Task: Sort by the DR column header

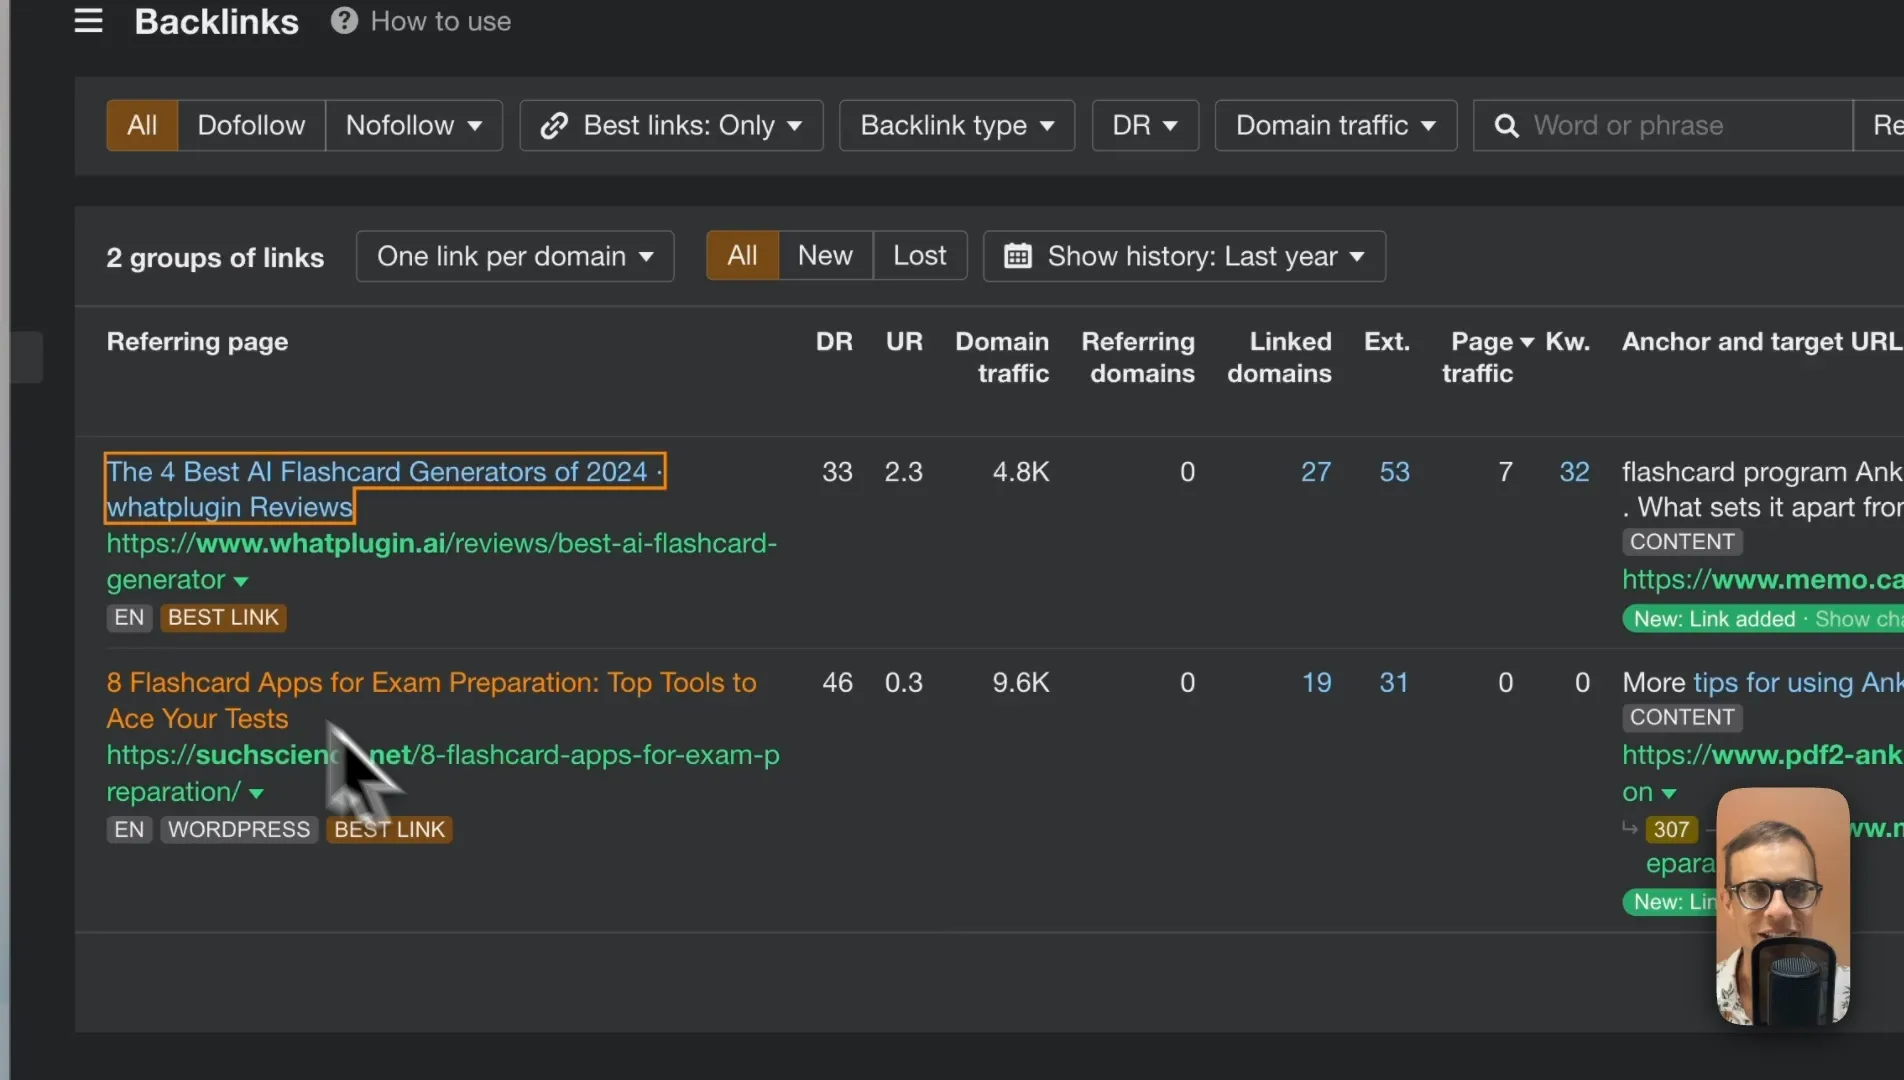Action: coord(834,341)
